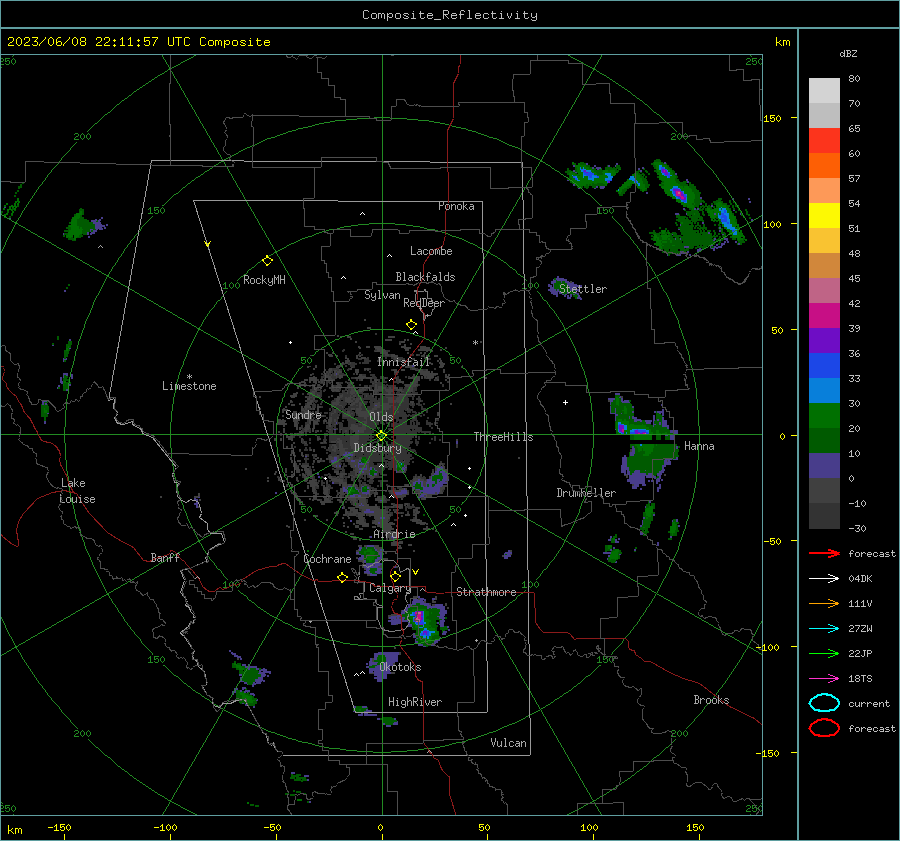Click the Blackfalds city label

click(x=425, y=277)
